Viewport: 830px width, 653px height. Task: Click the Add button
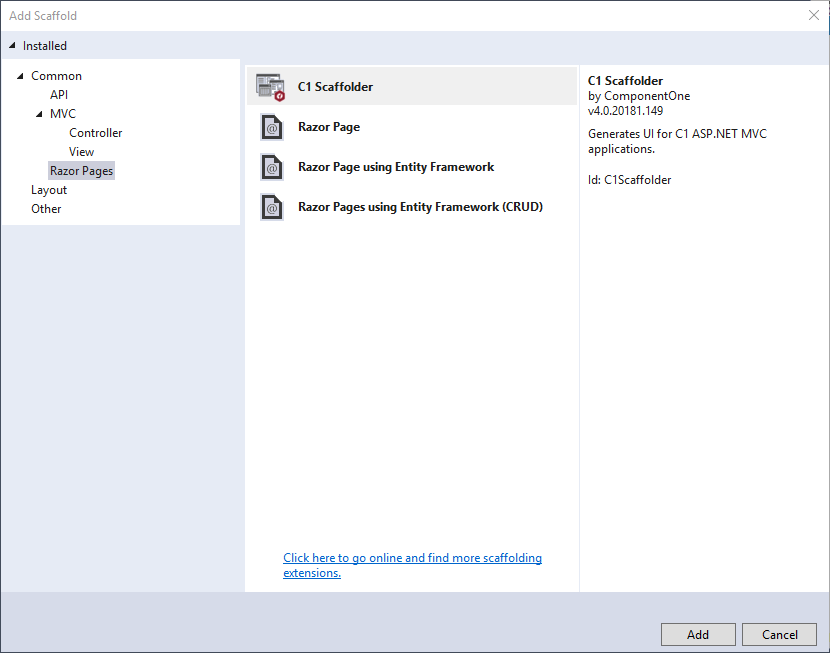point(698,634)
